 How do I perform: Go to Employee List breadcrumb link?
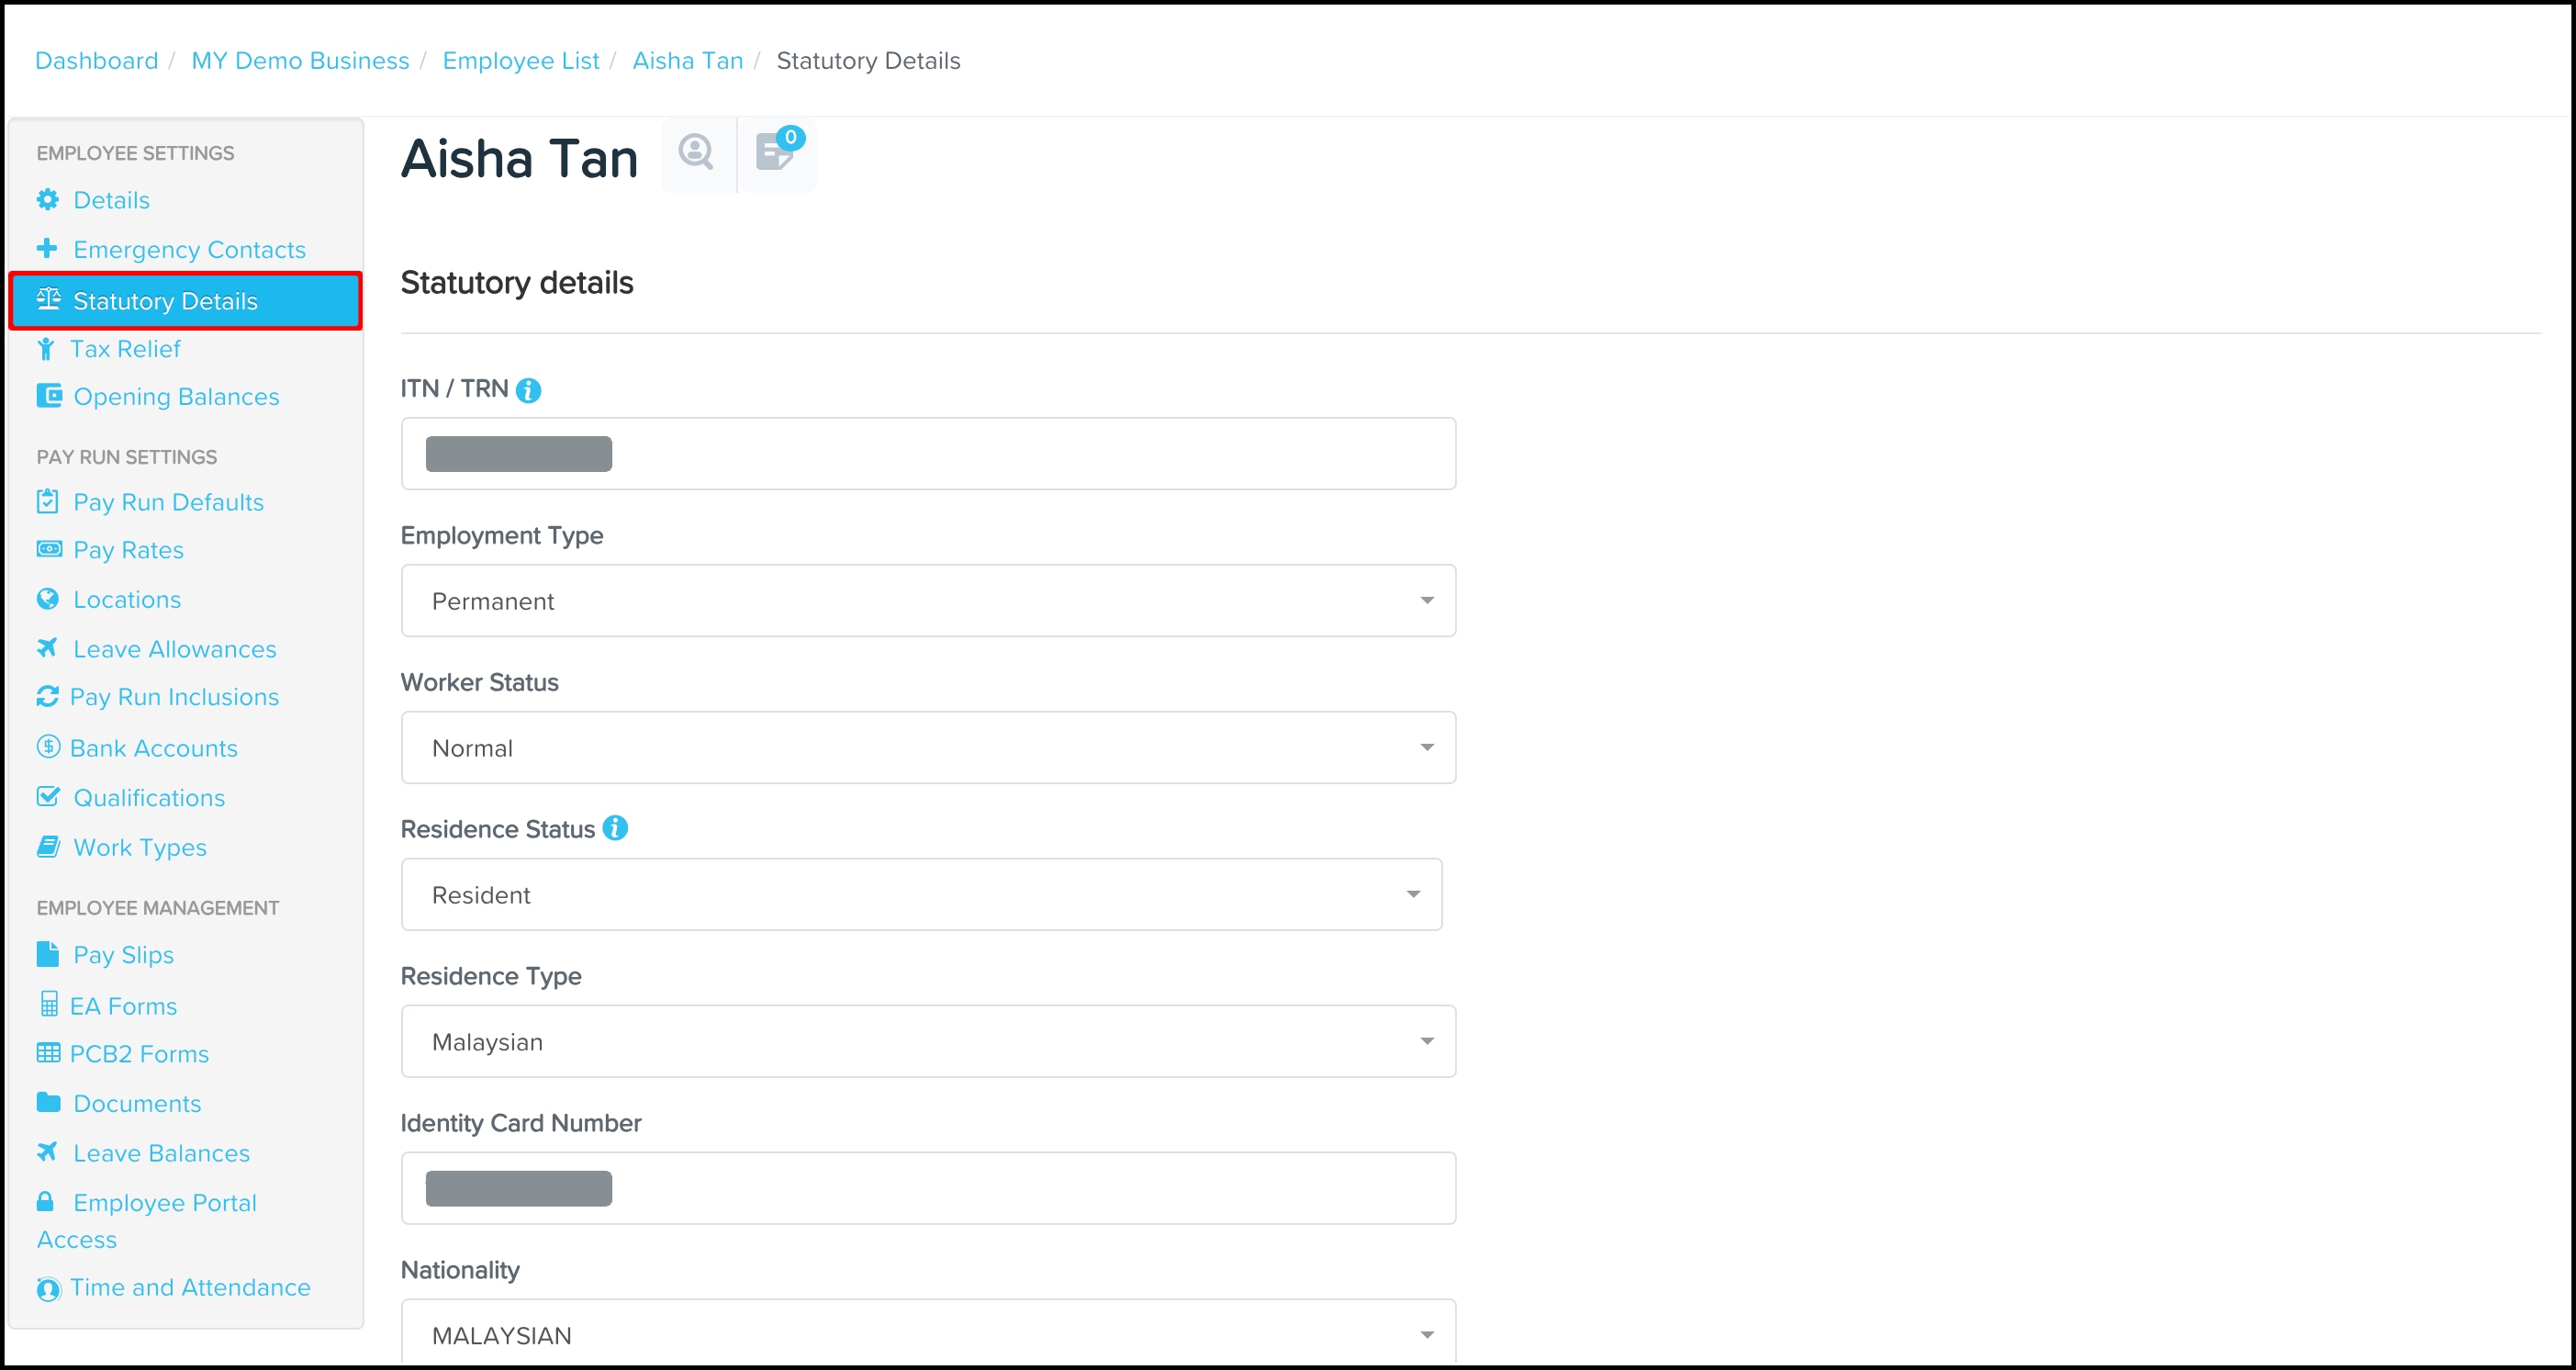[520, 61]
